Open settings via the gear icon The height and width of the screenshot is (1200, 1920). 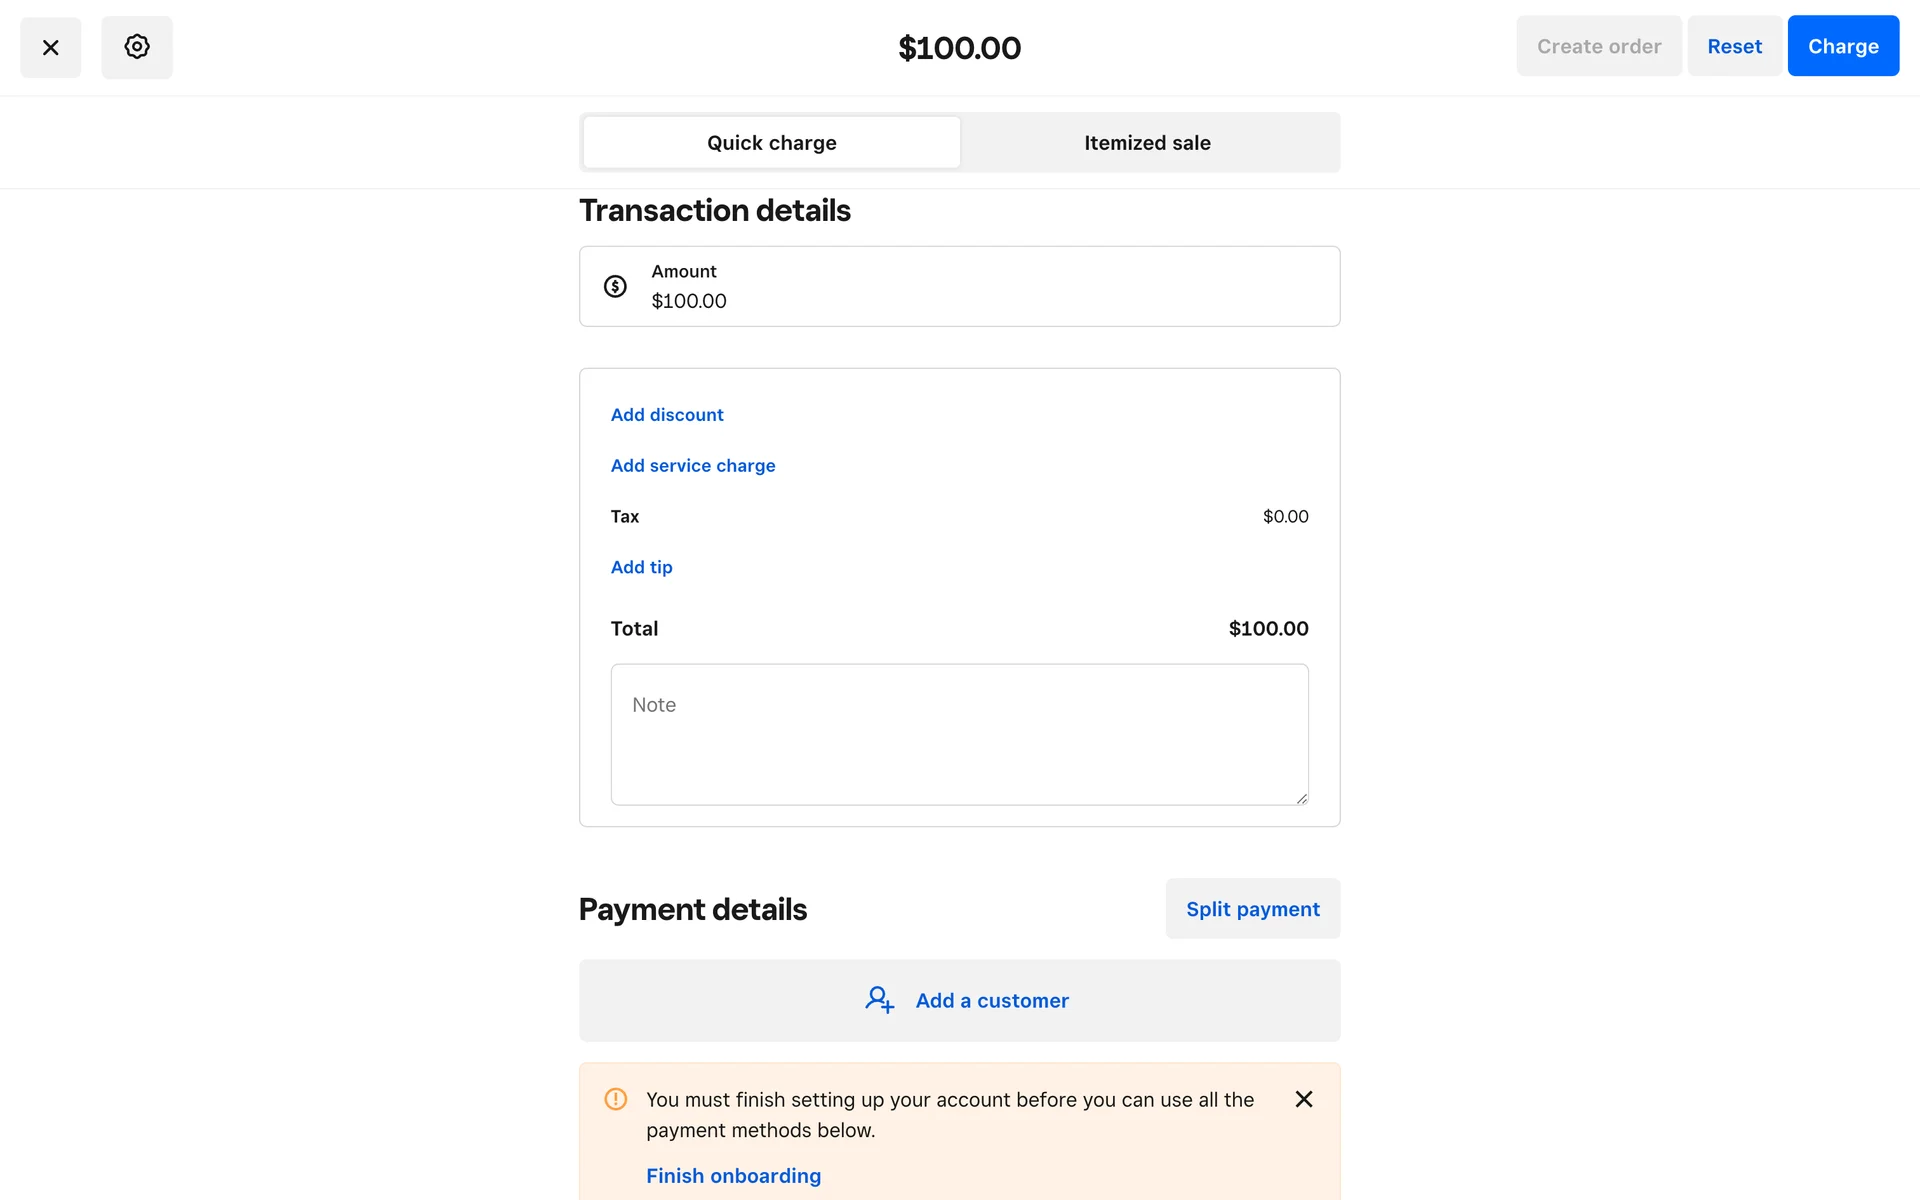click(137, 47)
